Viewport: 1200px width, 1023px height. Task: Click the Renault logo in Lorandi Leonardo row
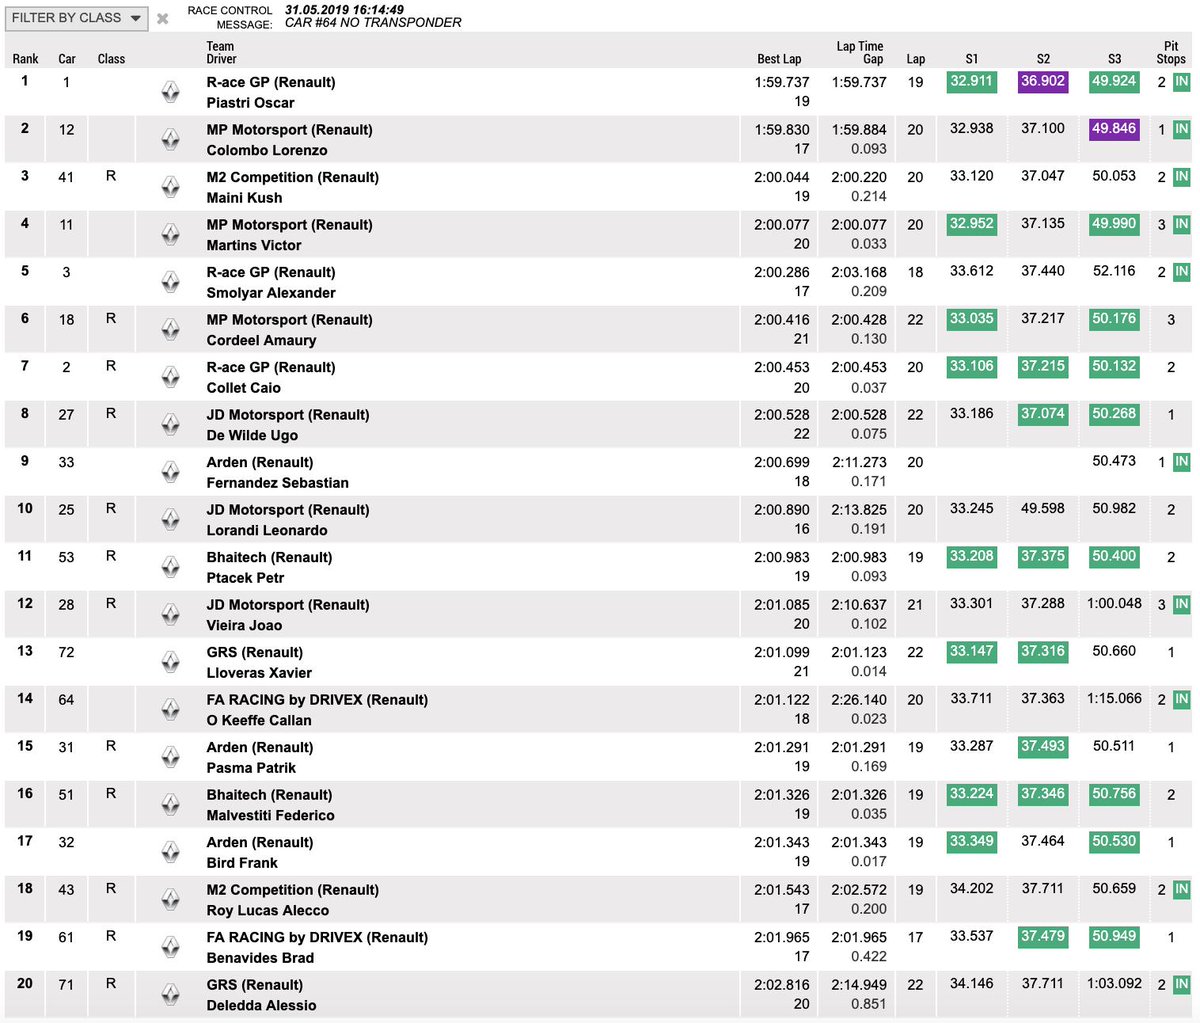coord(171,520)
